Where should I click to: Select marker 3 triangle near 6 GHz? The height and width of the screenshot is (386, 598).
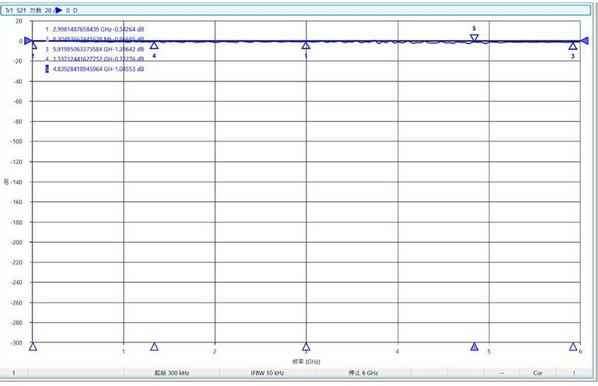[573, 46]
